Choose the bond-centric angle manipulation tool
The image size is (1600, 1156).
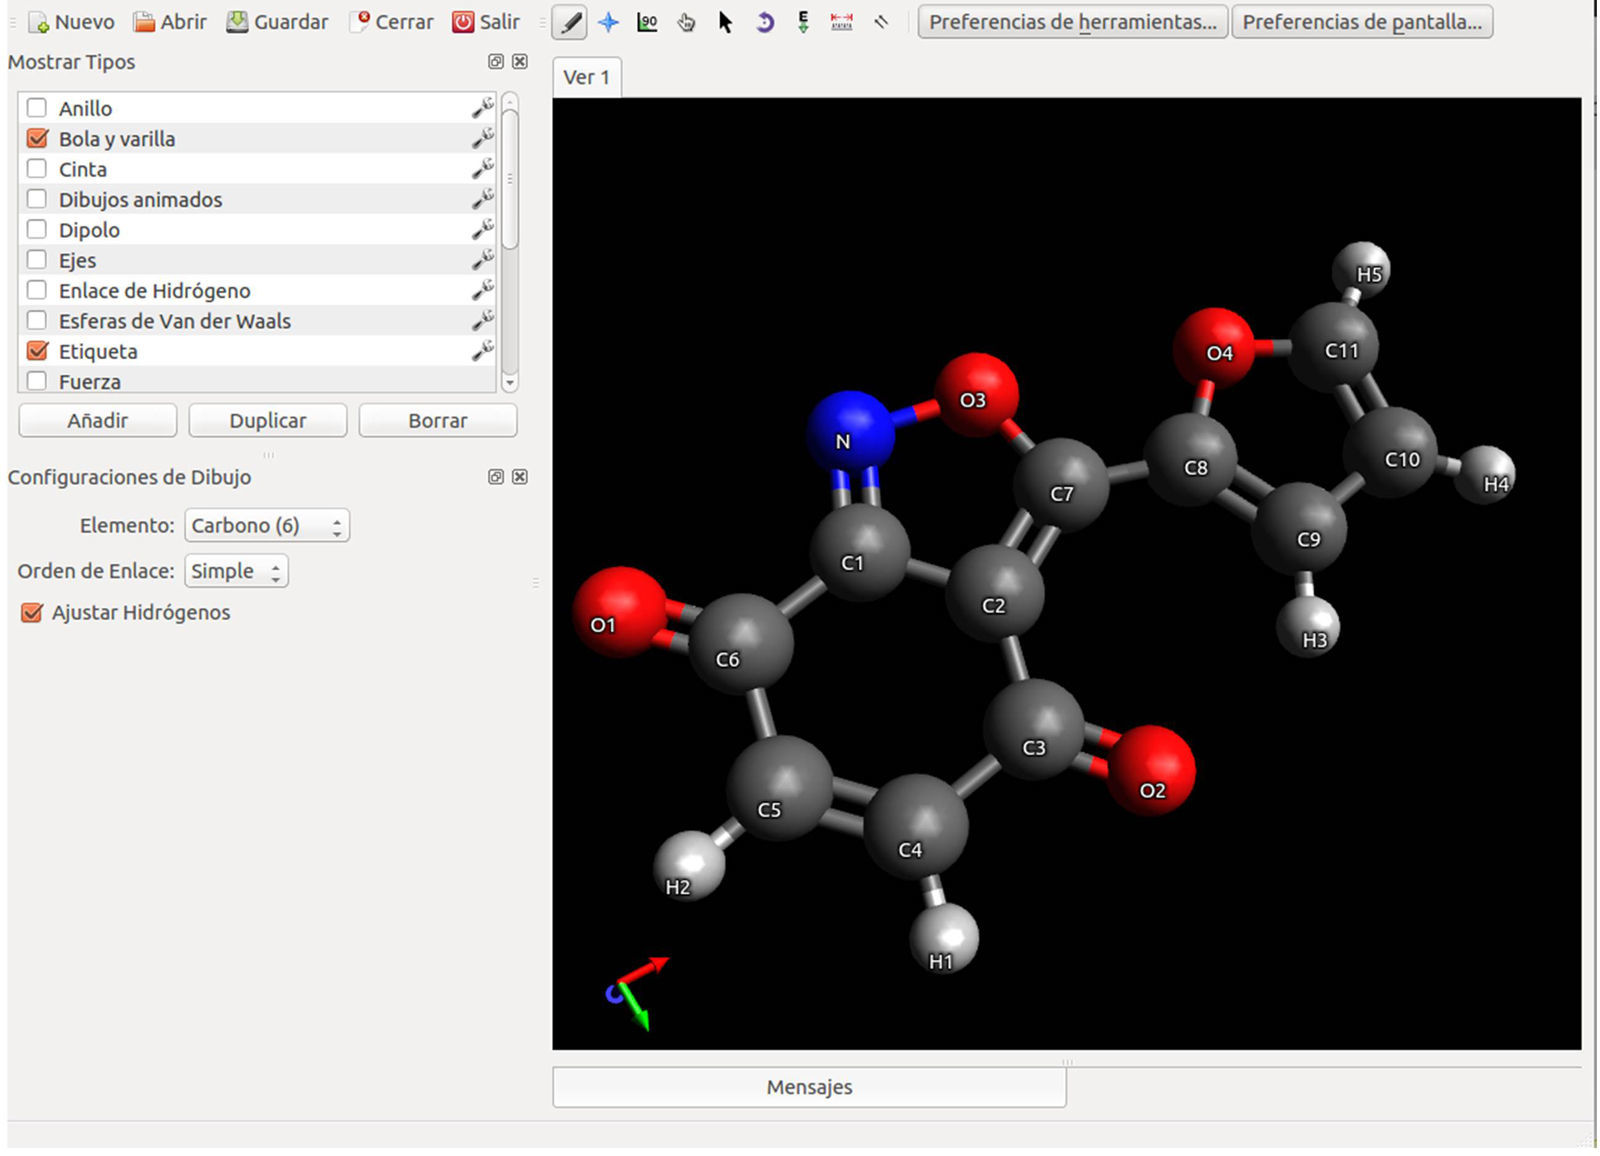coord(647,22)
